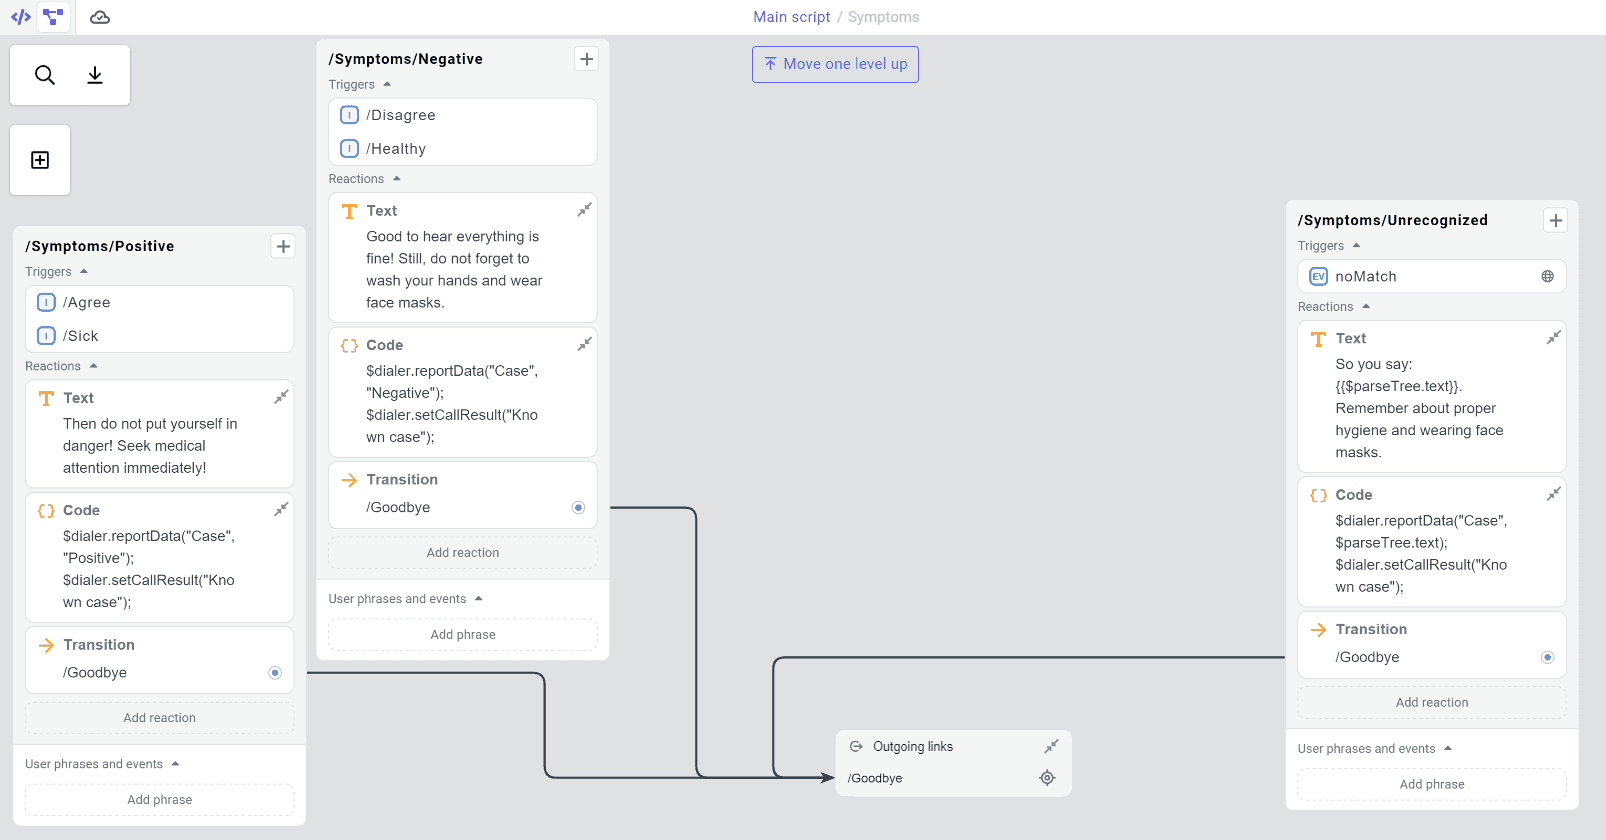
Task: Collapse the Positive state Text reaction
Action: [281, 397]
